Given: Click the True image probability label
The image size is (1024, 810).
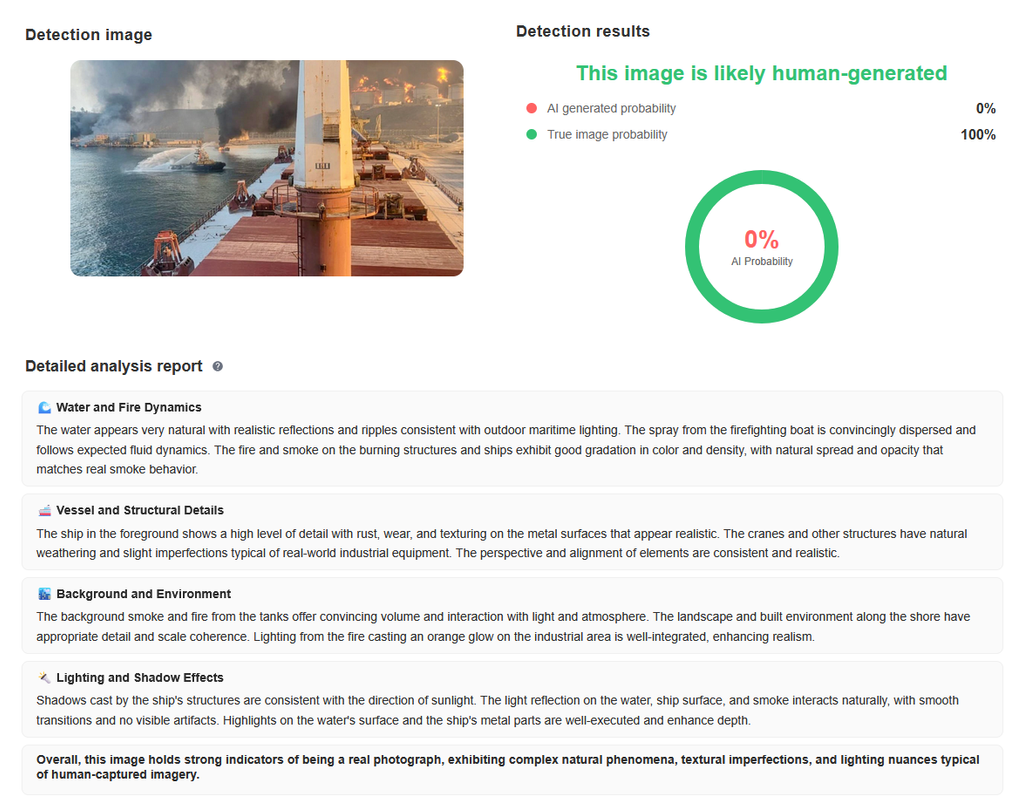Looking at the screenshot, I should tap(607, 135).
